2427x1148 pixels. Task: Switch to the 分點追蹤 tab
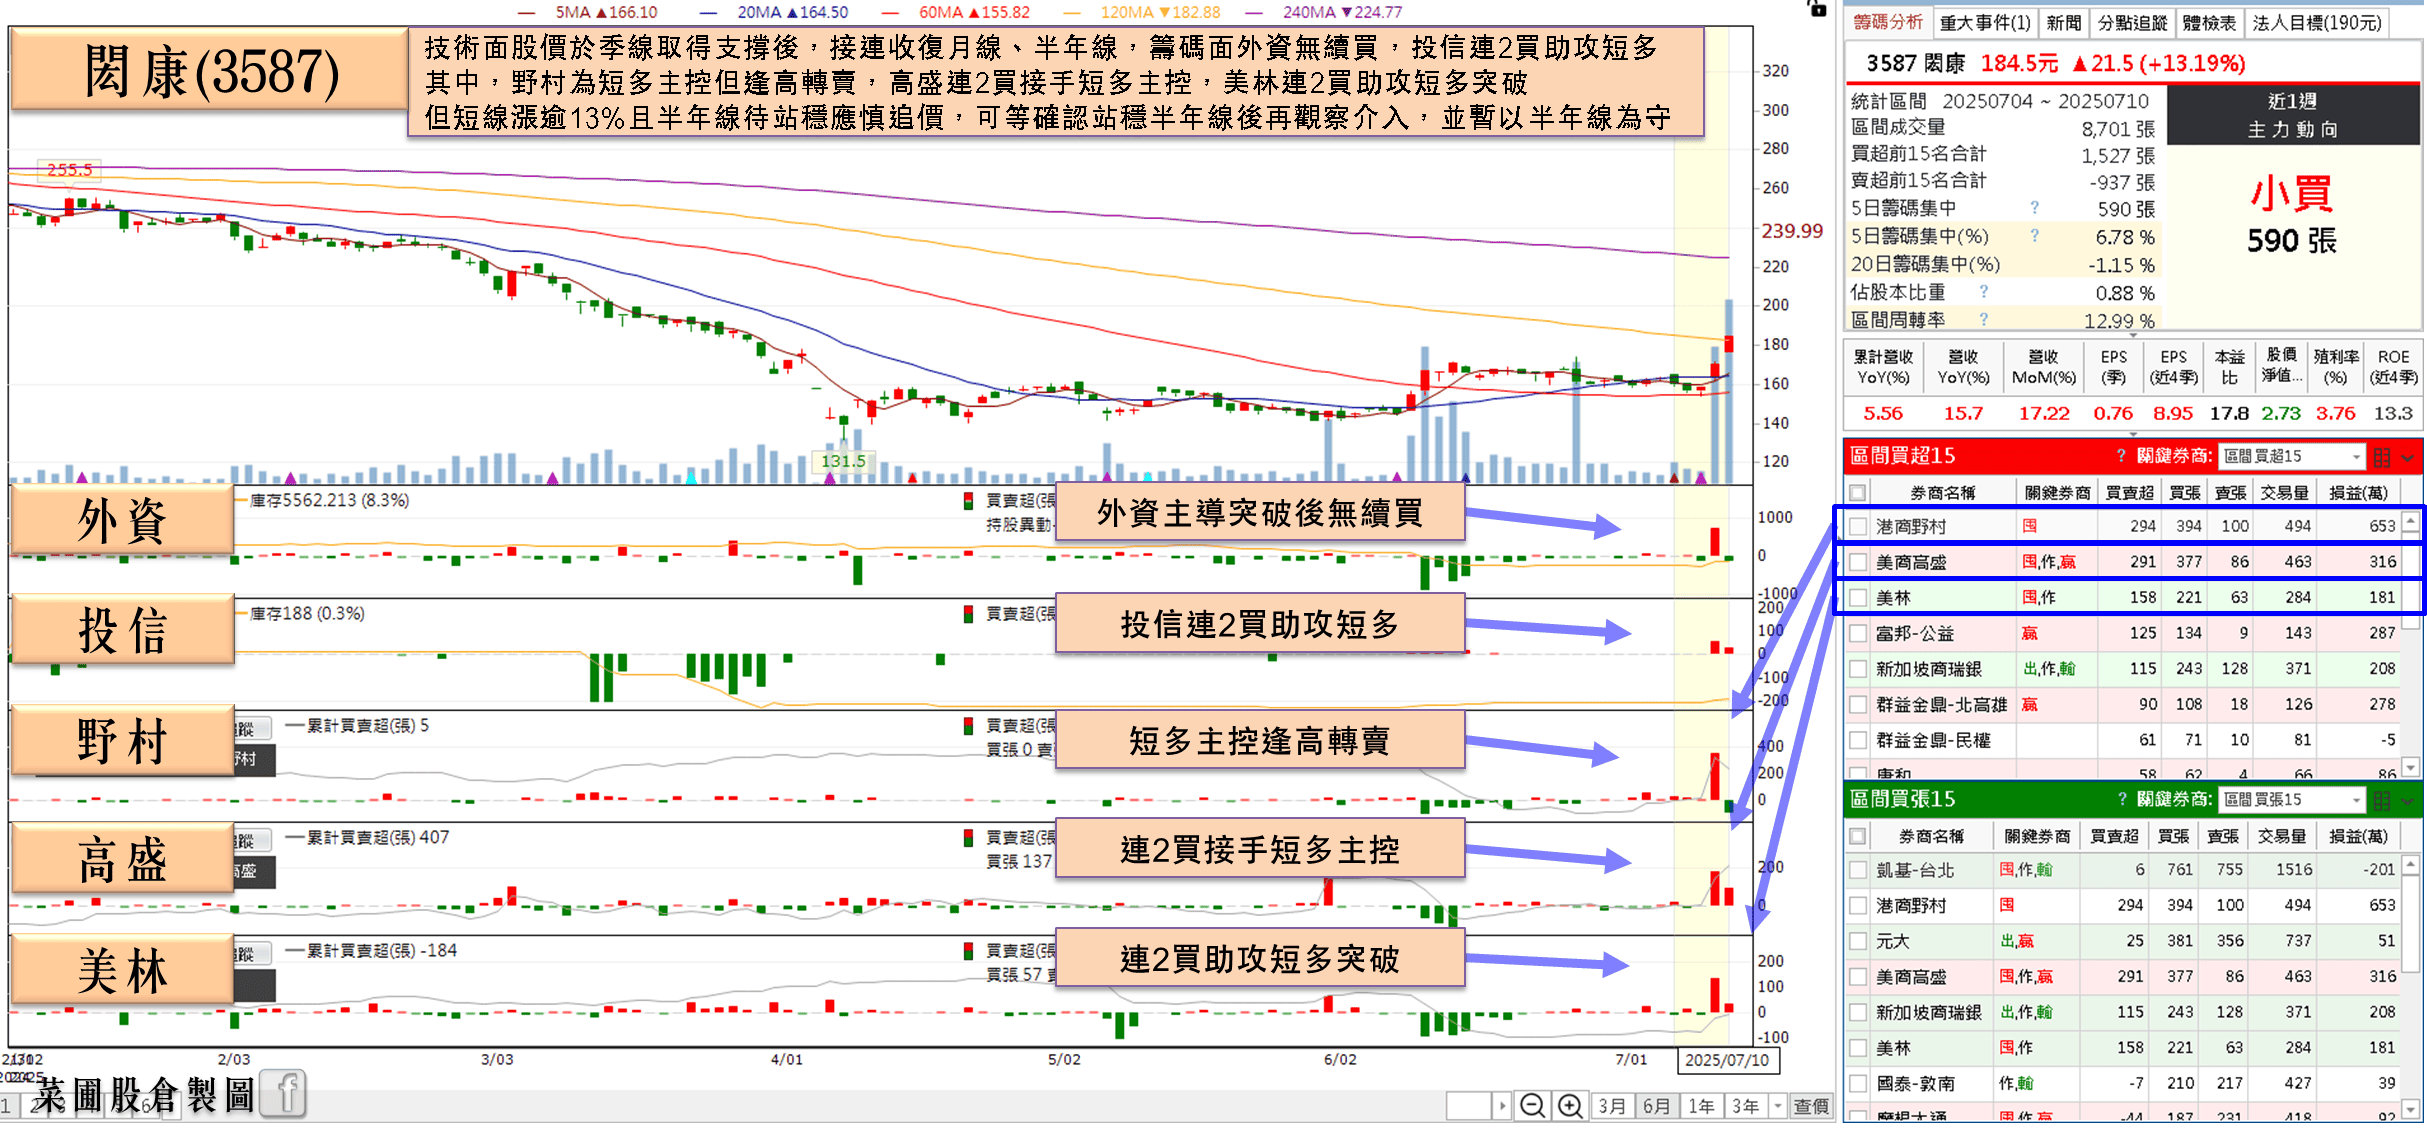coord(2132,22)
